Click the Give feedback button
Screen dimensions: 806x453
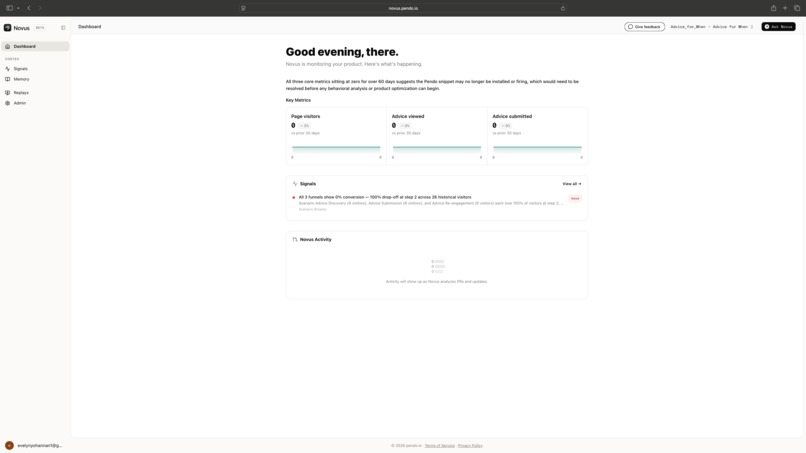tap(644, 27)
